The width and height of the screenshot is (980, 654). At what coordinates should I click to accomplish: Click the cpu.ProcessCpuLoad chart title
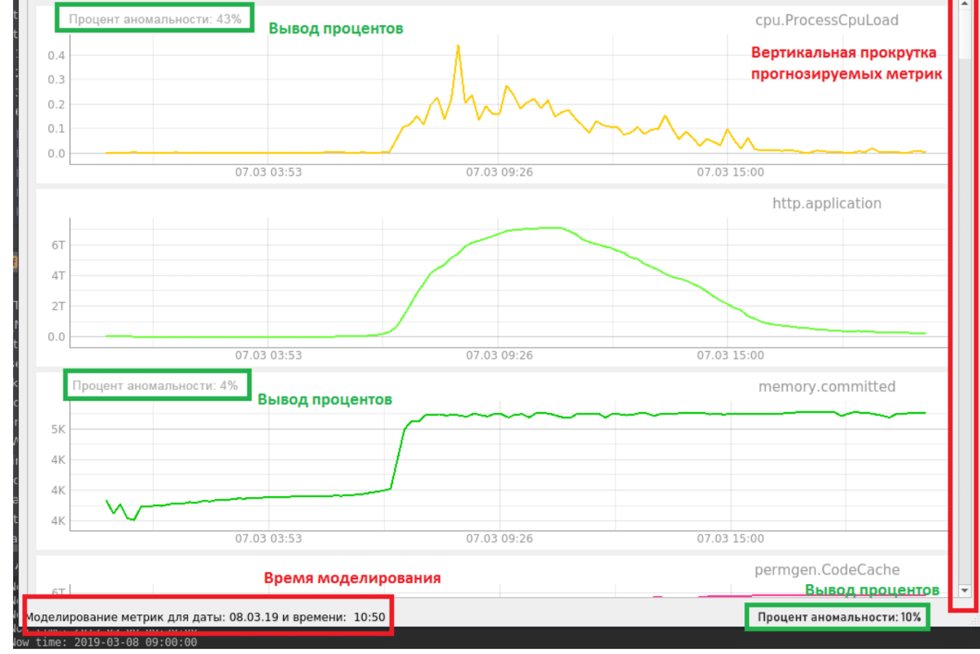(826, 20)
